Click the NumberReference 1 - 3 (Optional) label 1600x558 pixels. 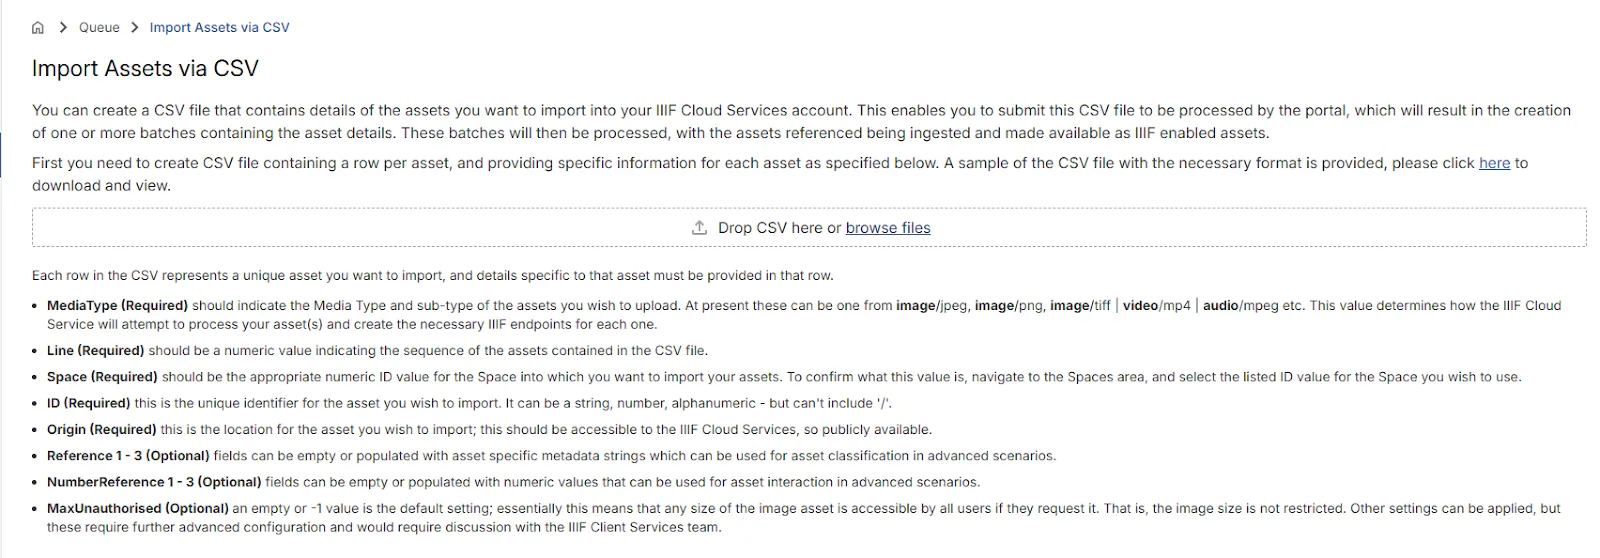[154, 482]
